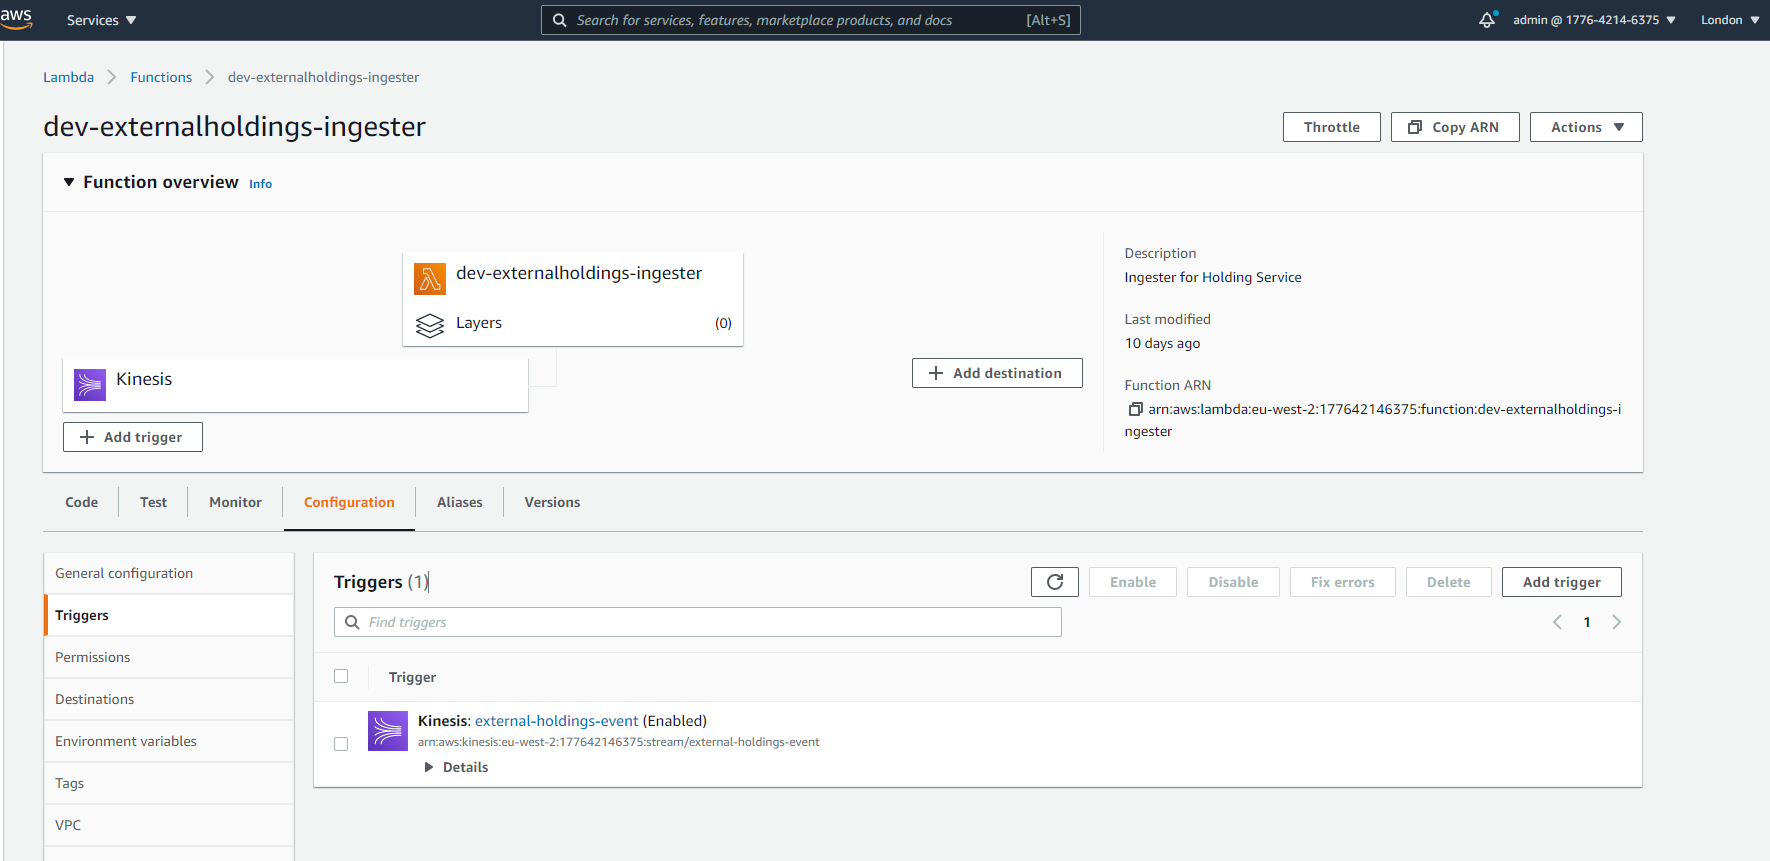Screen dimensions: 1770x861
Task: Open the Actions dropdown
Action: tap(1585, 127)
